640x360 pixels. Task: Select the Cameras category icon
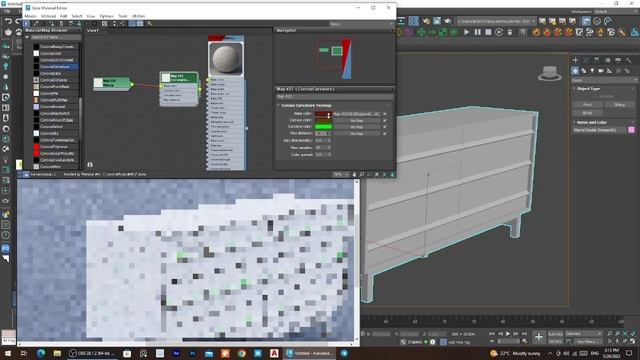(601, 71)
